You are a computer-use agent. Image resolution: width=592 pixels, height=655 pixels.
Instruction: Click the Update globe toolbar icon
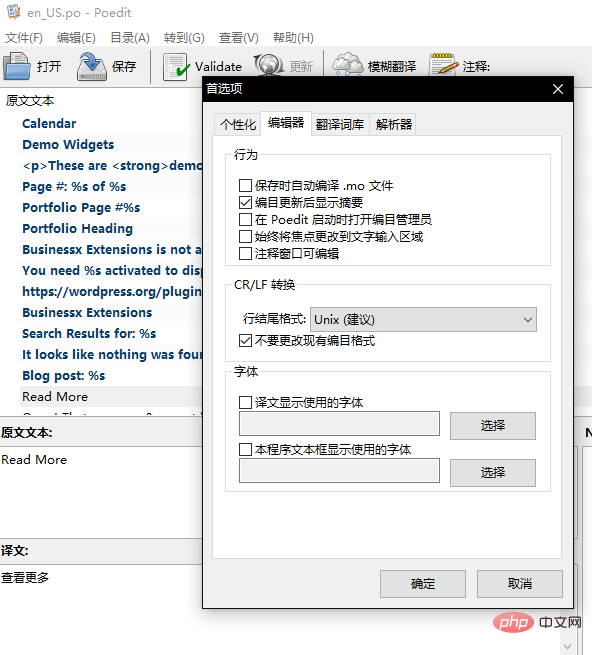coord(269,65)
